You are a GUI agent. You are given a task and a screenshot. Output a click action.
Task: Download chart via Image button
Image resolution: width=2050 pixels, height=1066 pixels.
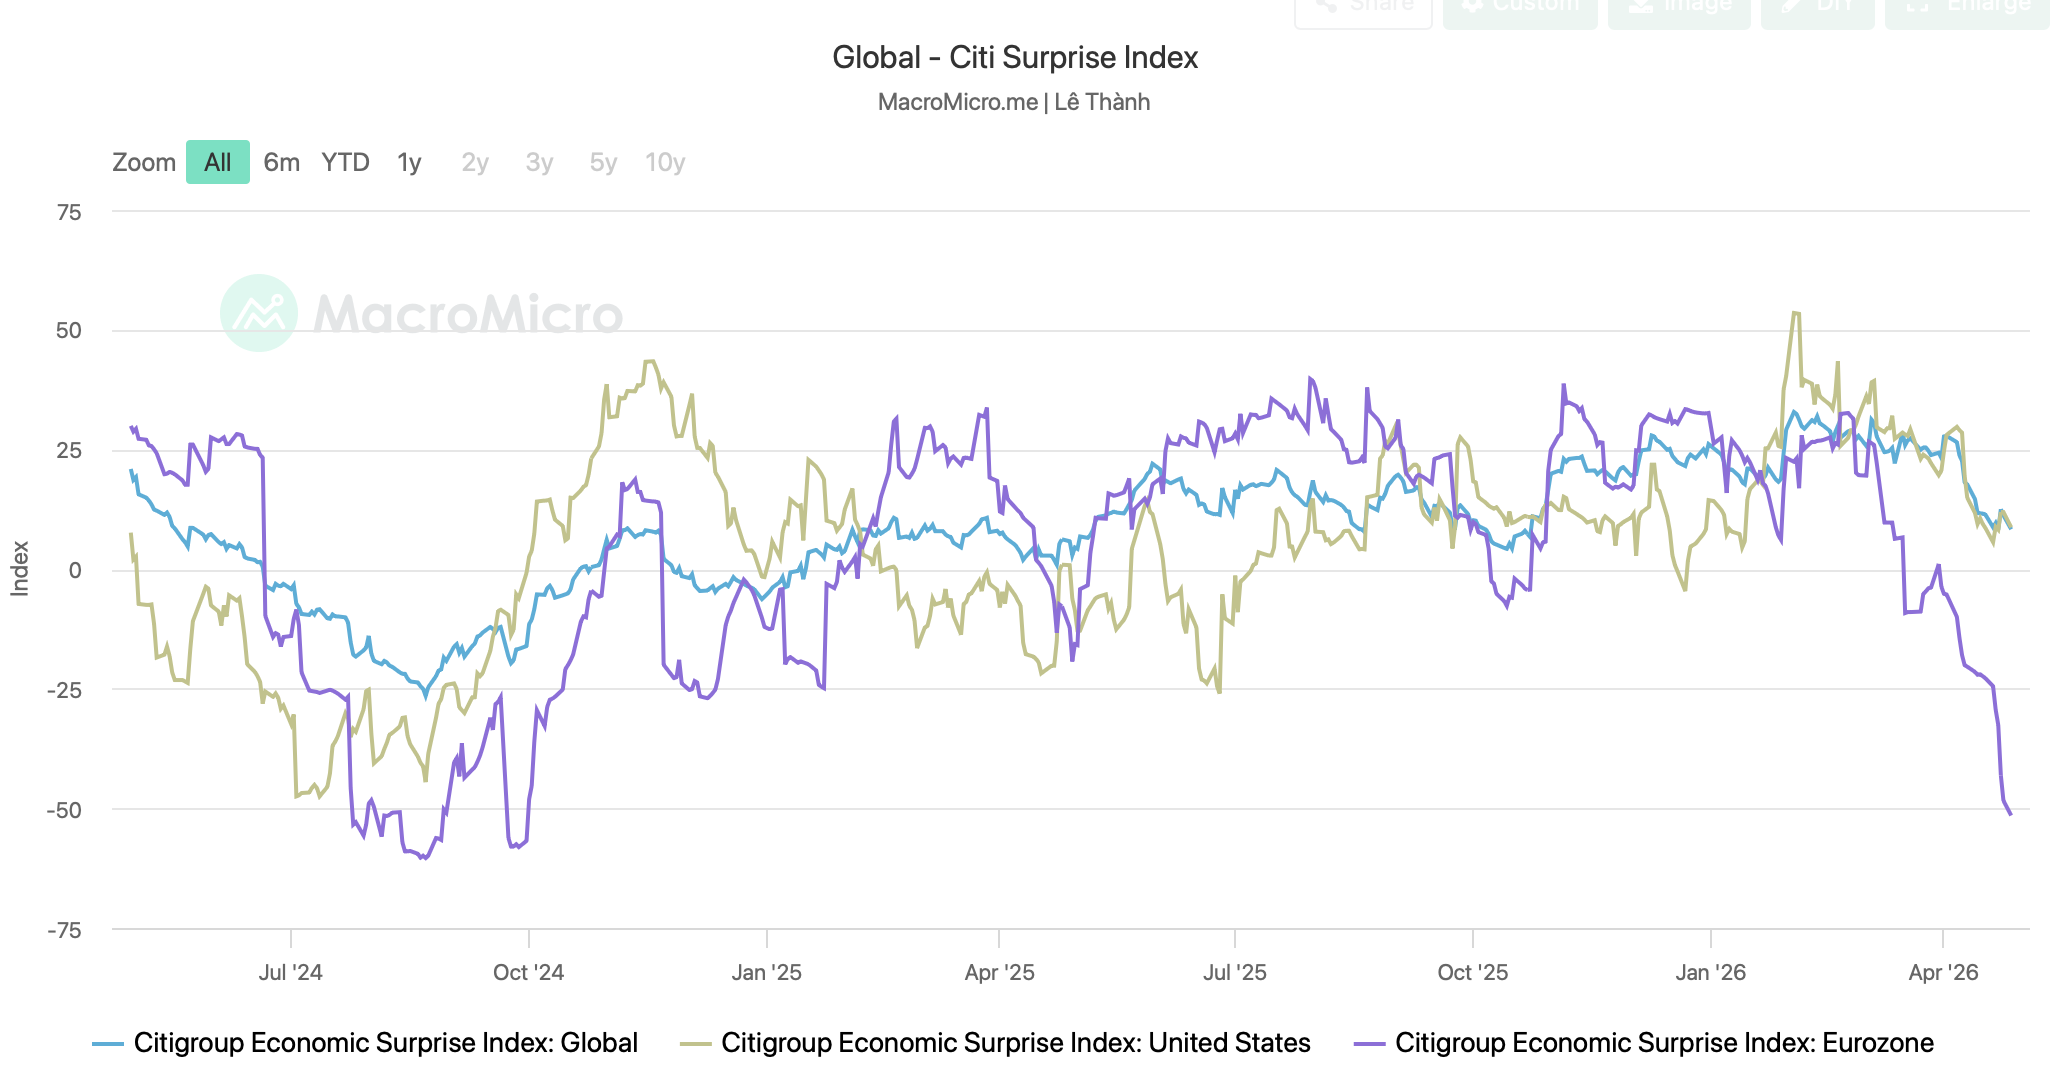click(1679, 8)
